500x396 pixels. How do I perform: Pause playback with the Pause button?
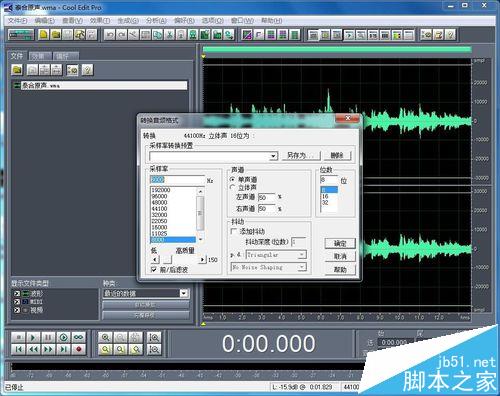[48, 337]
